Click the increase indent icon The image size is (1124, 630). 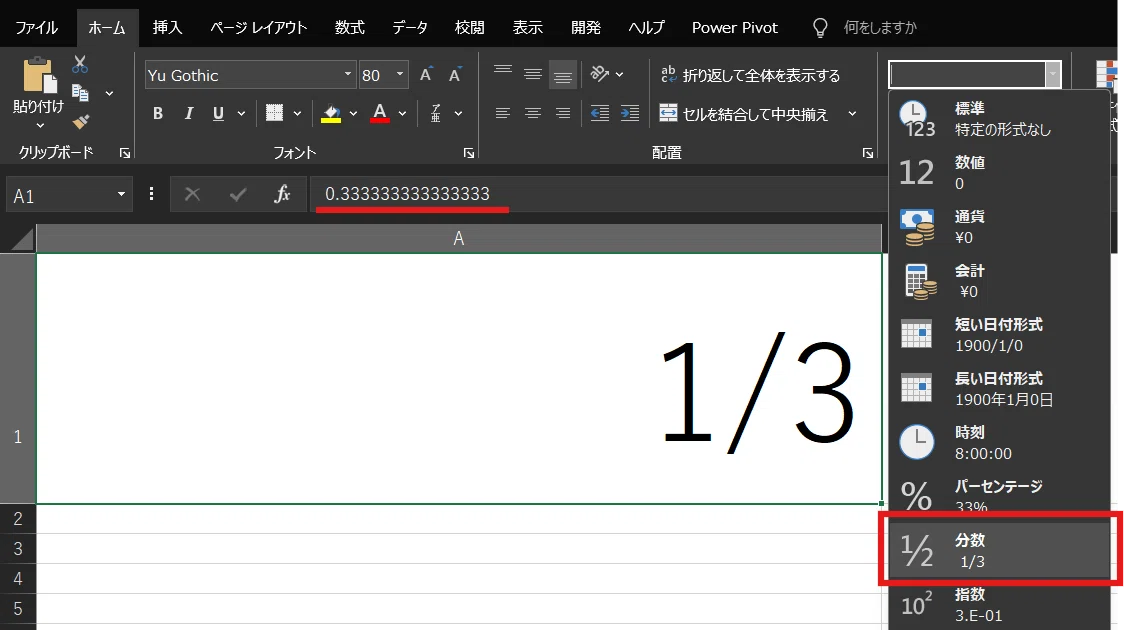(630, 113)
